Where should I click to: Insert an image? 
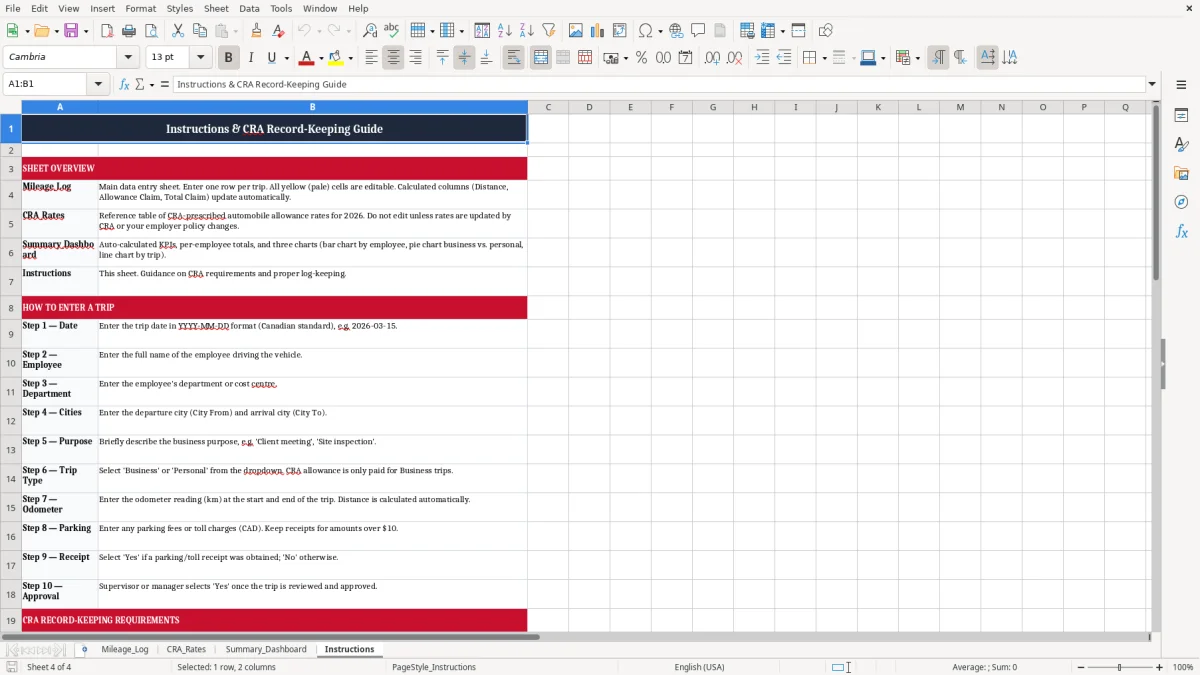[x=576, y=31]
